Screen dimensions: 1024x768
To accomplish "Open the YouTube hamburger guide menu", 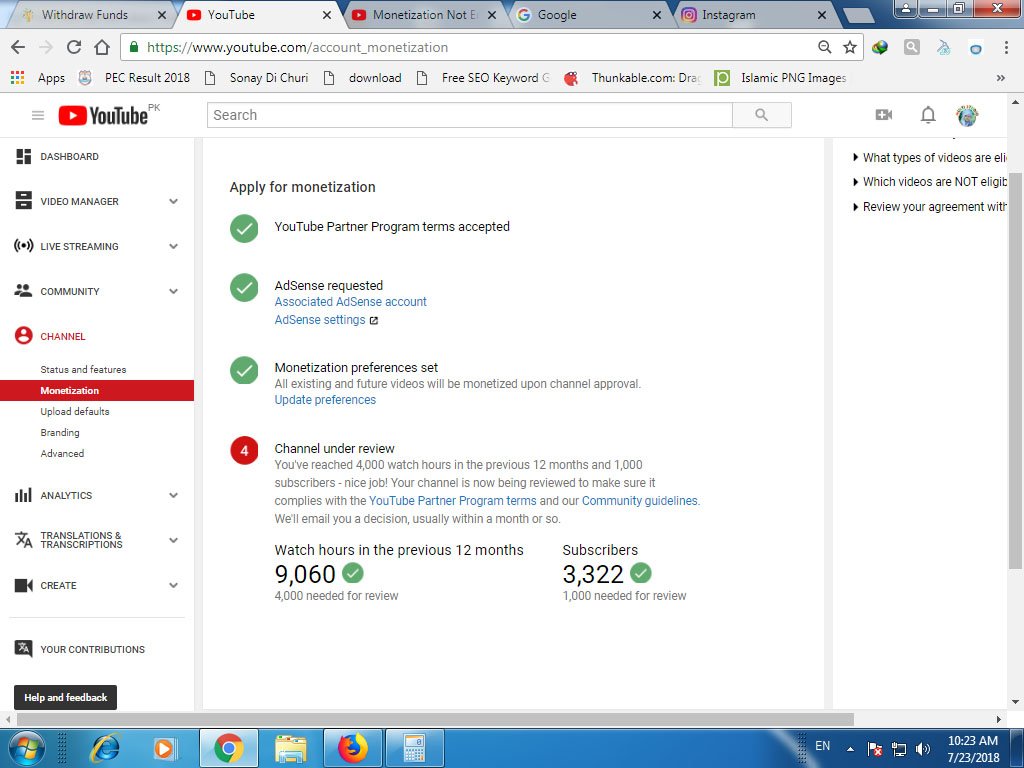I will tap(38, 116).
